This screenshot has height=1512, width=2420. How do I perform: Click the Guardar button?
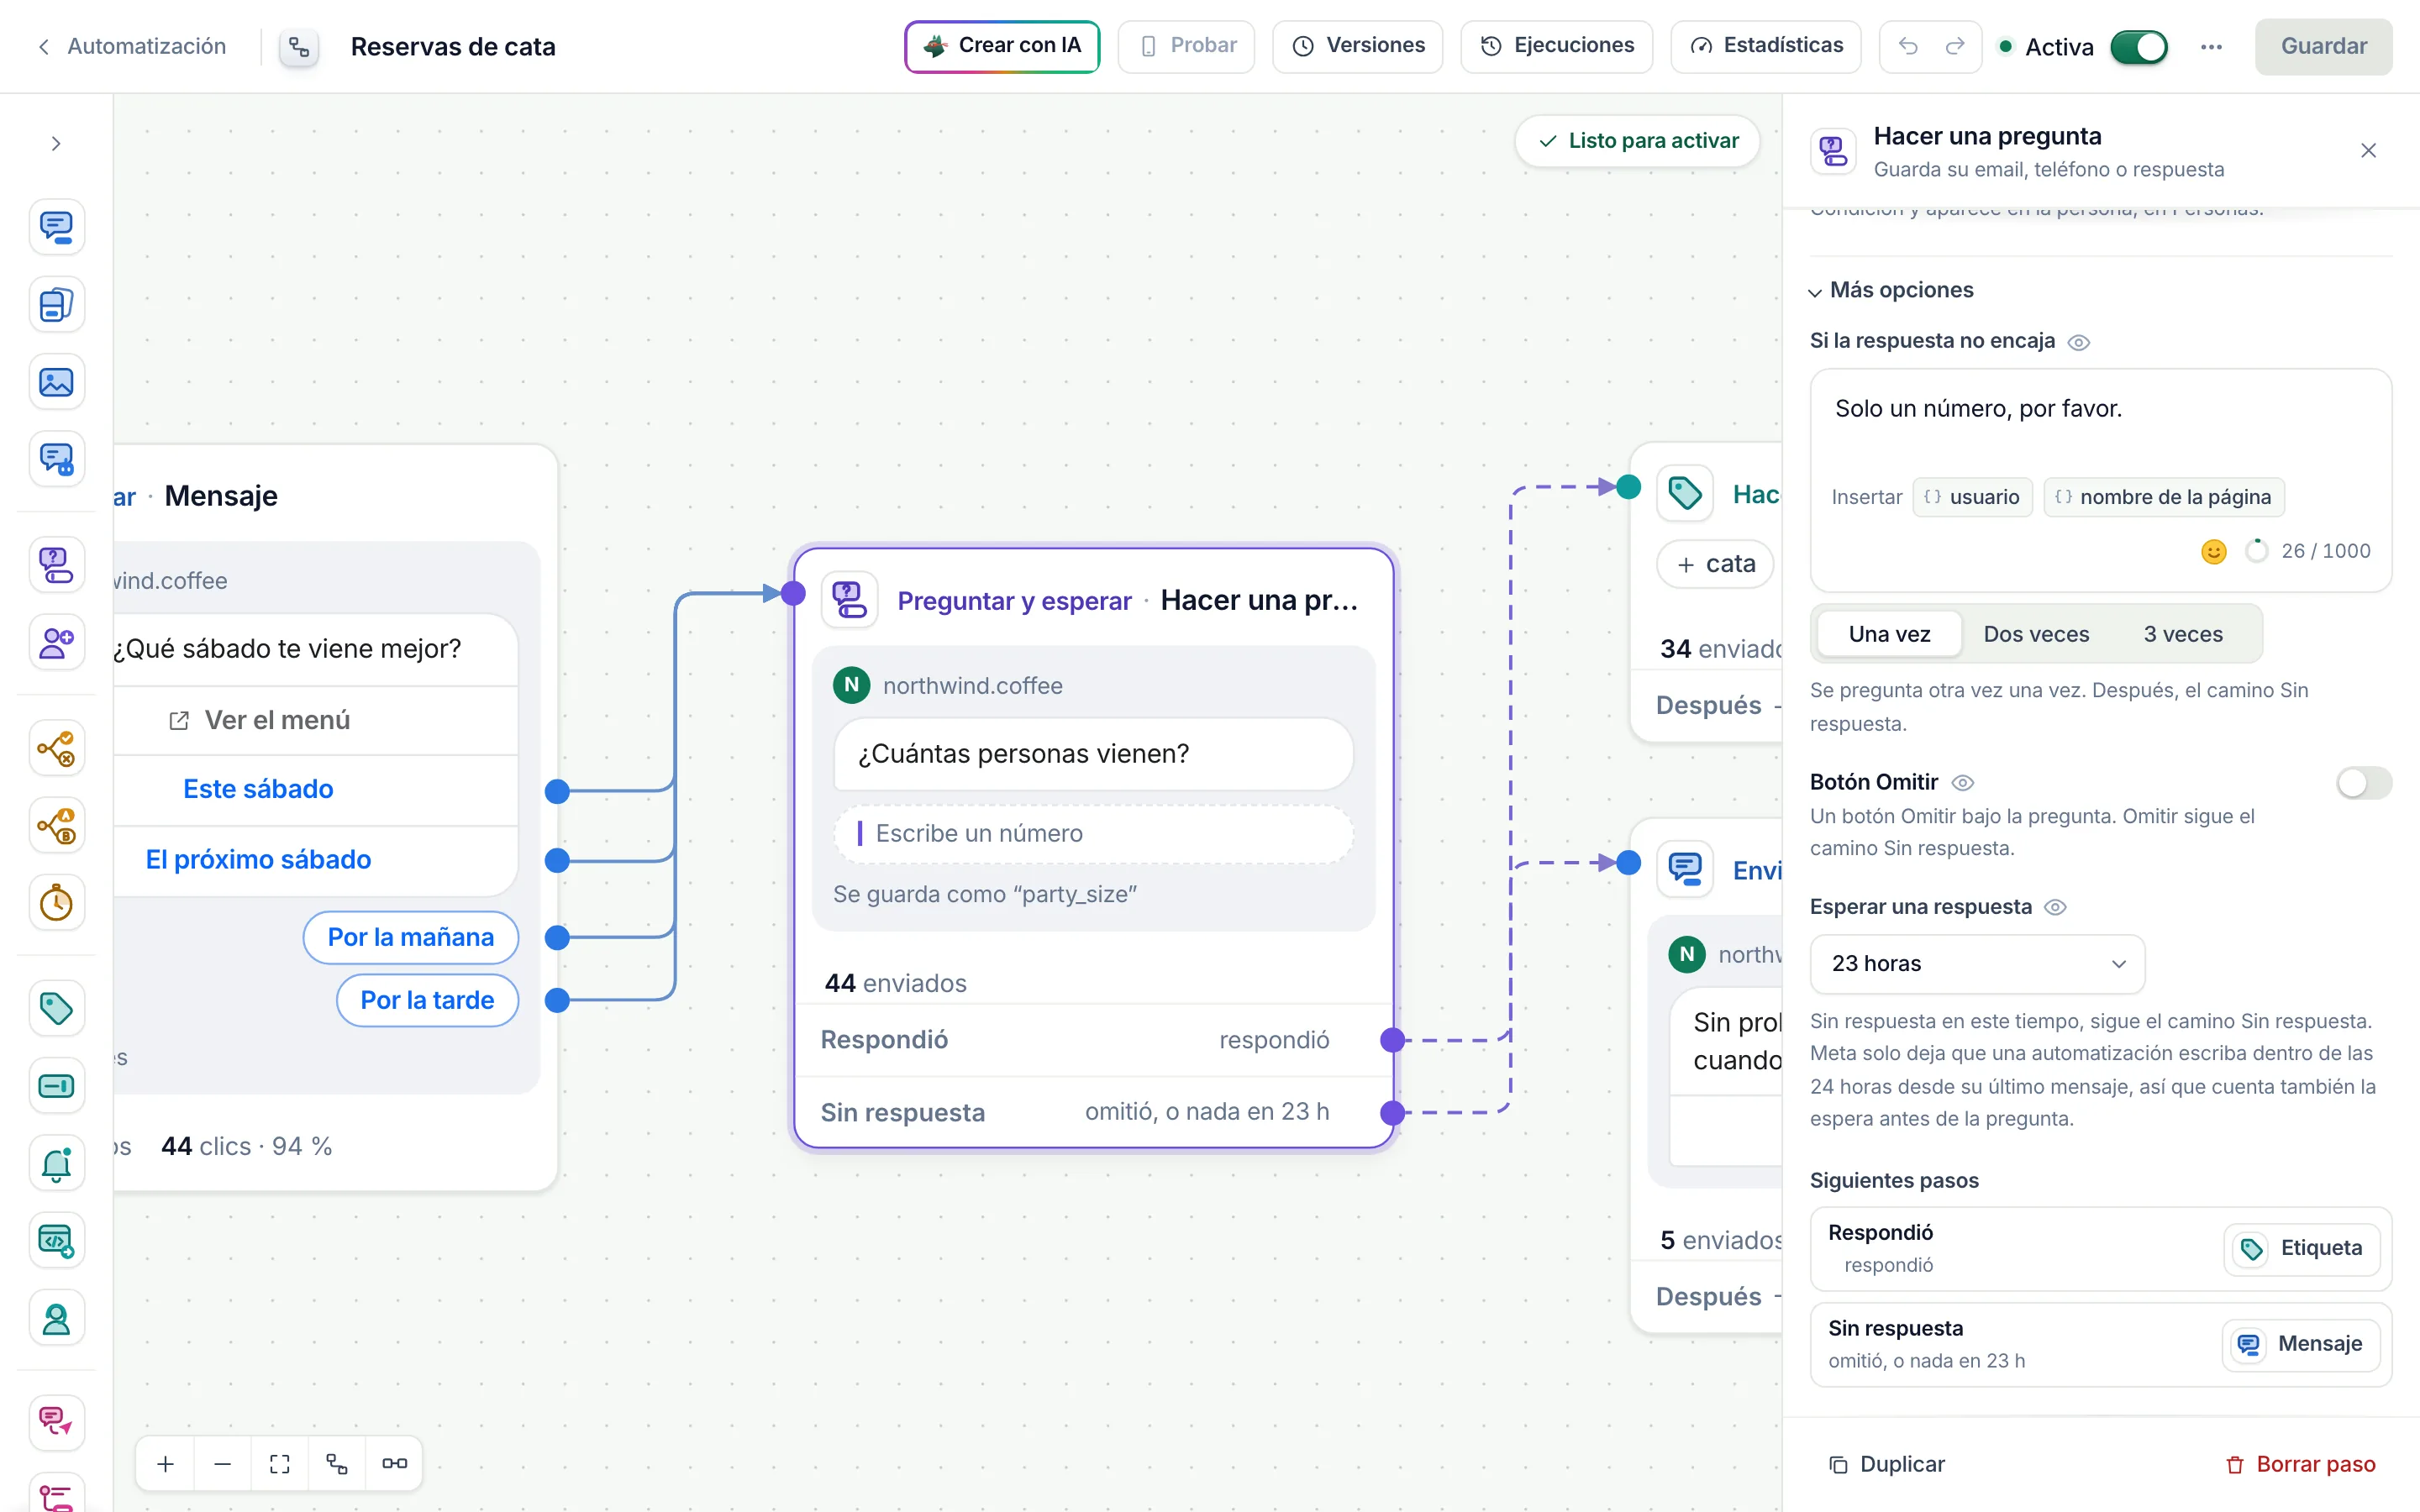[x=2323, y=46]
